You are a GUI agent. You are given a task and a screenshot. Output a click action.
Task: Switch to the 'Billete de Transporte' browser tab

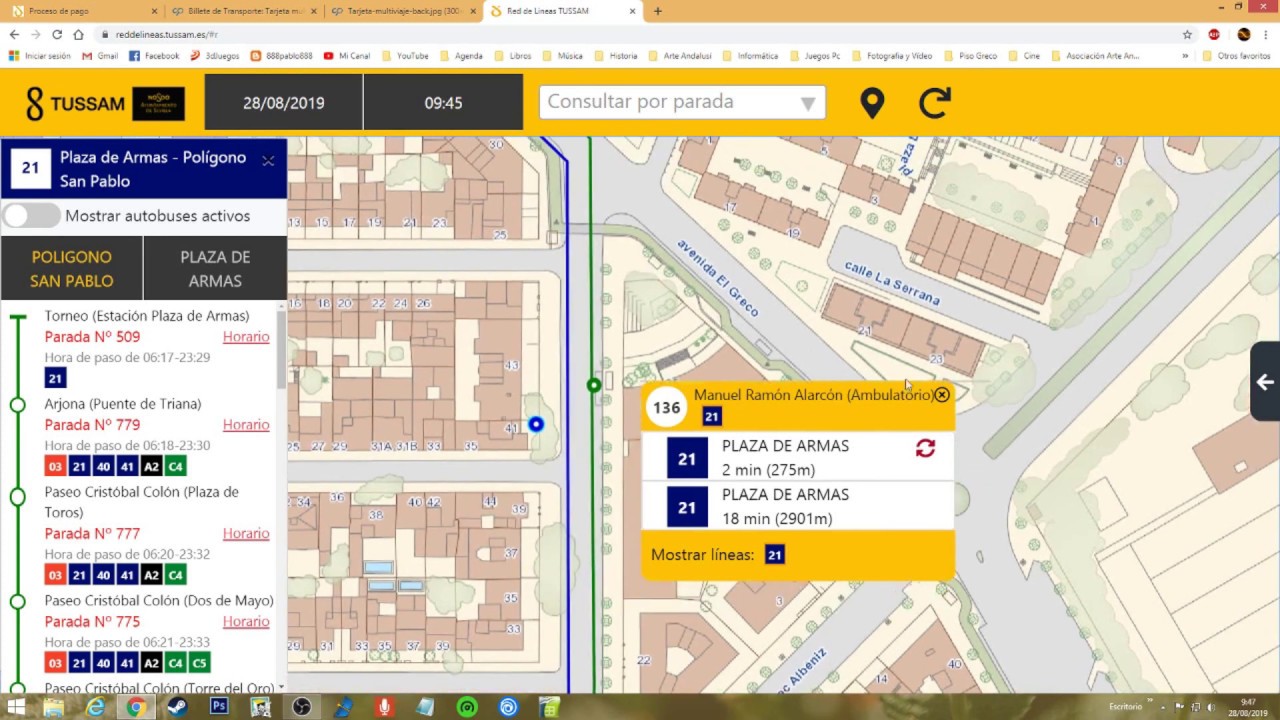pos(242,11)
